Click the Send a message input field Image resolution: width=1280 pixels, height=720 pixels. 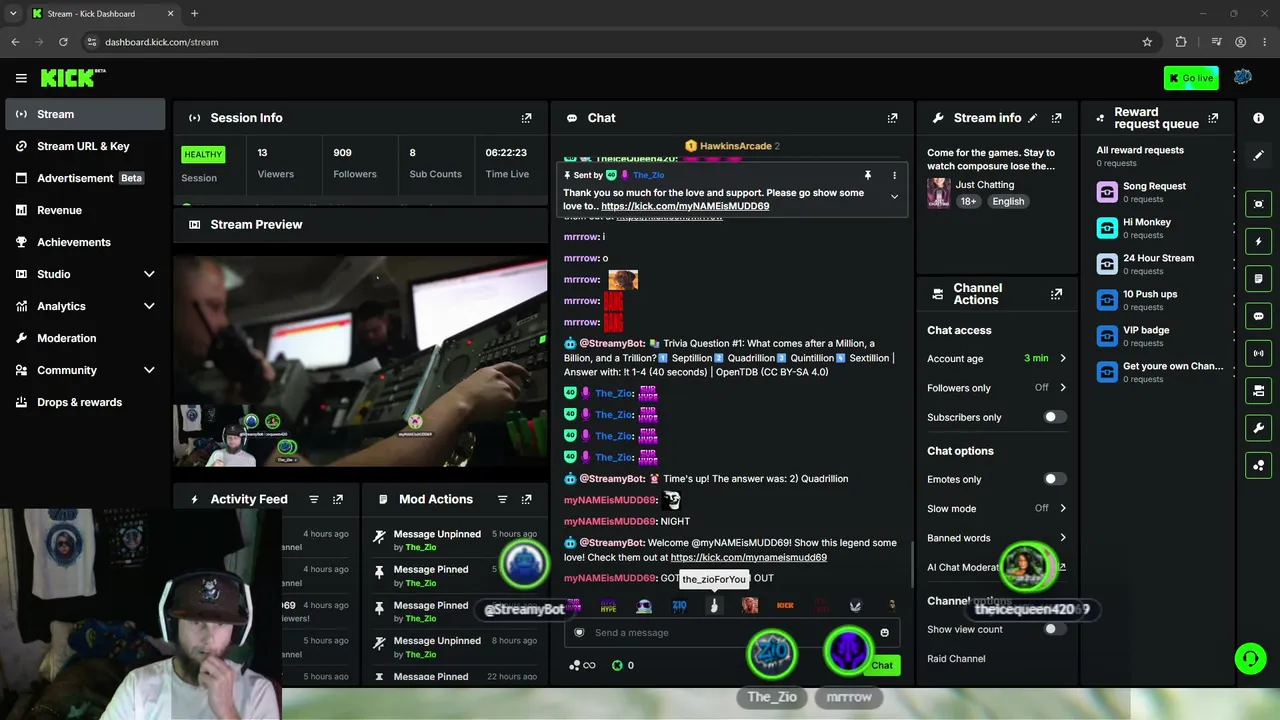point(731,633)
